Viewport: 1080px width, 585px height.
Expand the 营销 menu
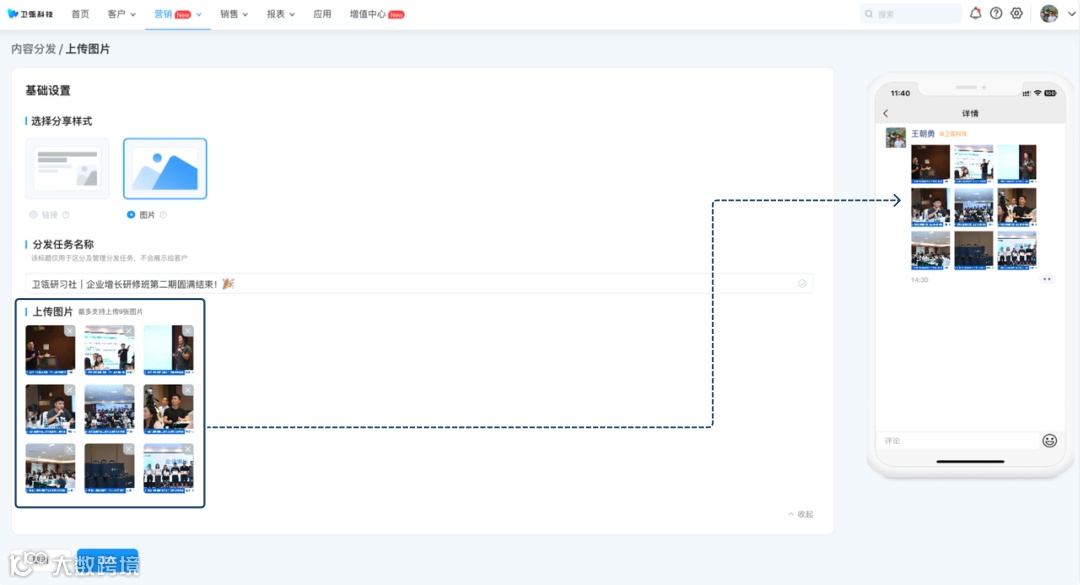point(178,14)
